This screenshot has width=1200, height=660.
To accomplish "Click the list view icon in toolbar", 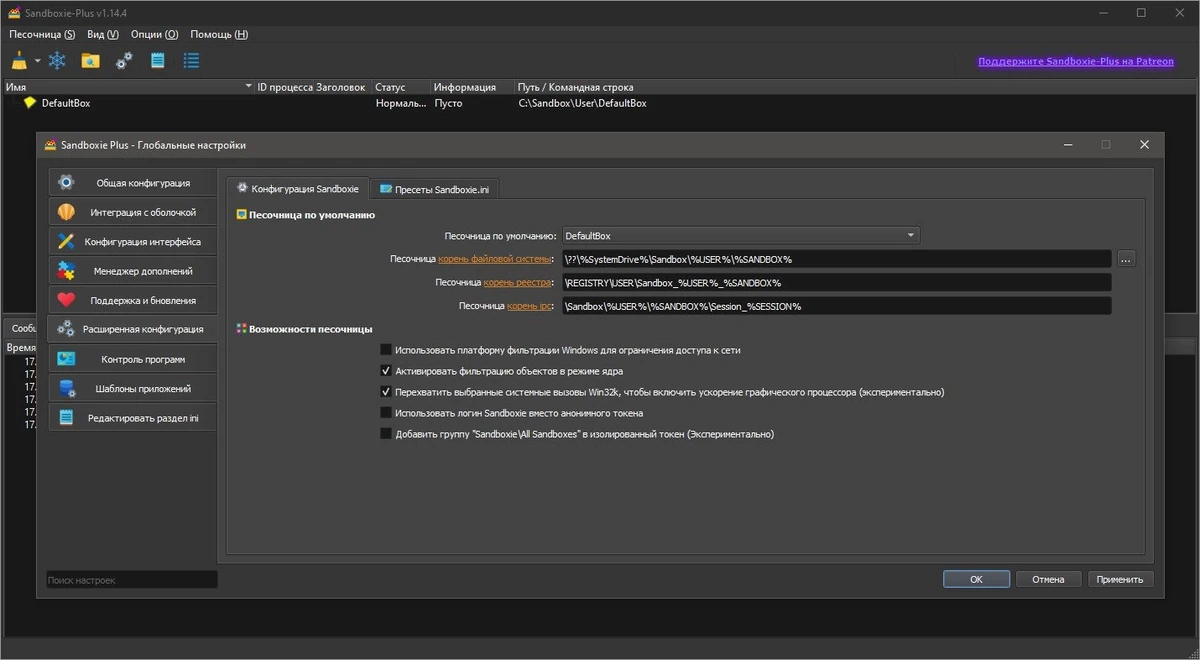I will click(x=191, y=61).
